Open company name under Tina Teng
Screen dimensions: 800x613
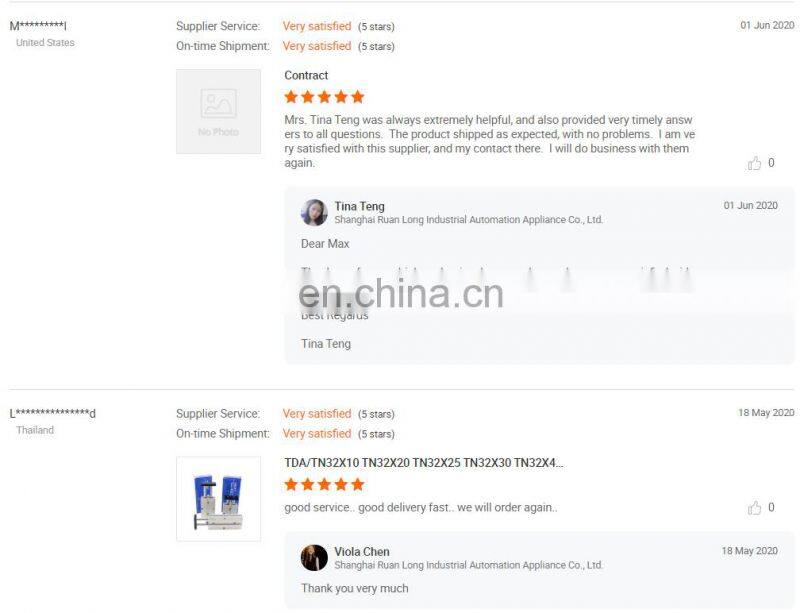tap(468, 220)
